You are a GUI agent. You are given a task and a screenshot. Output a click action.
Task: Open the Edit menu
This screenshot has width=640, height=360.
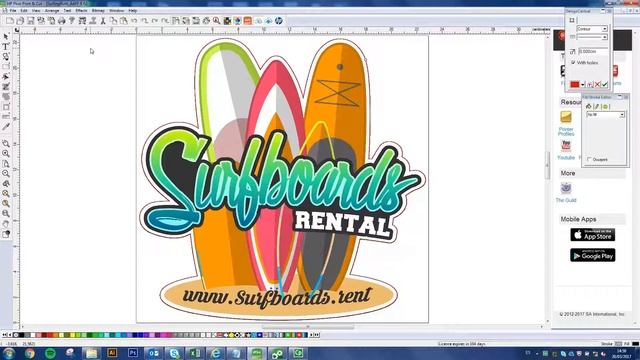[x=24, y=10]
